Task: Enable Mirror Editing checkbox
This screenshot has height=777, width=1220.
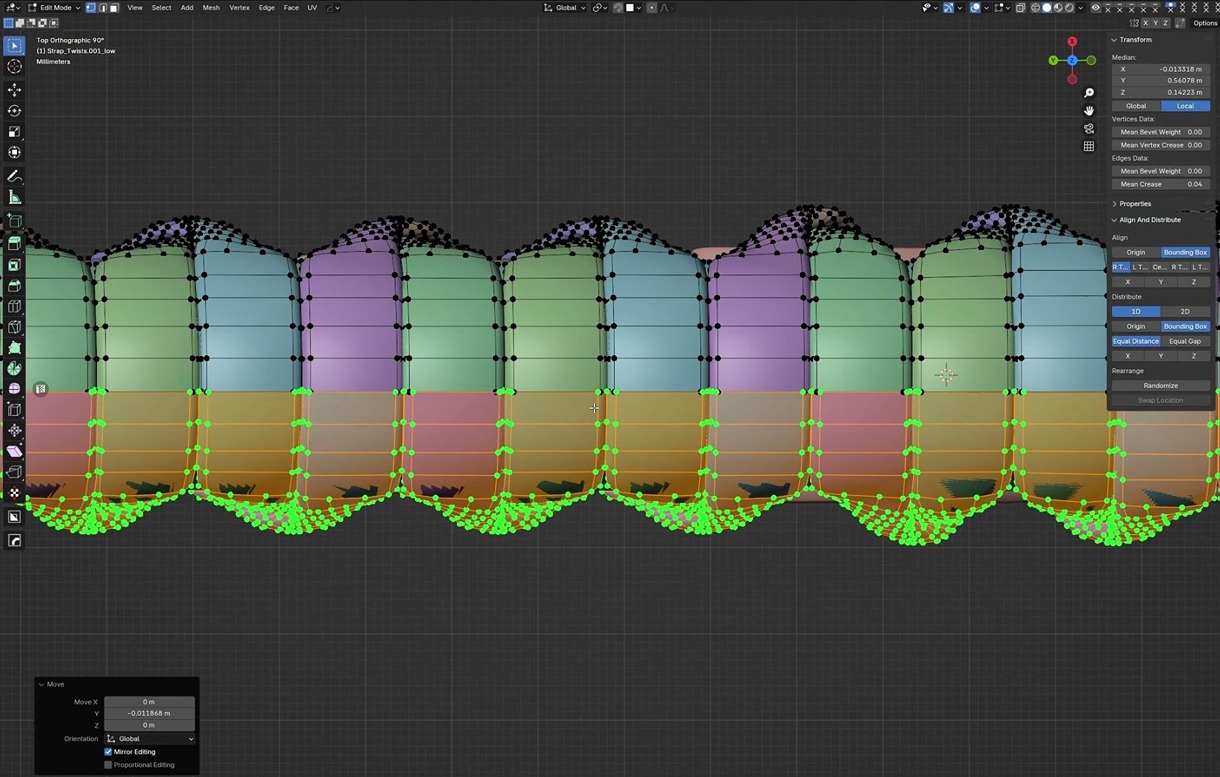Action: coord(108,752)
